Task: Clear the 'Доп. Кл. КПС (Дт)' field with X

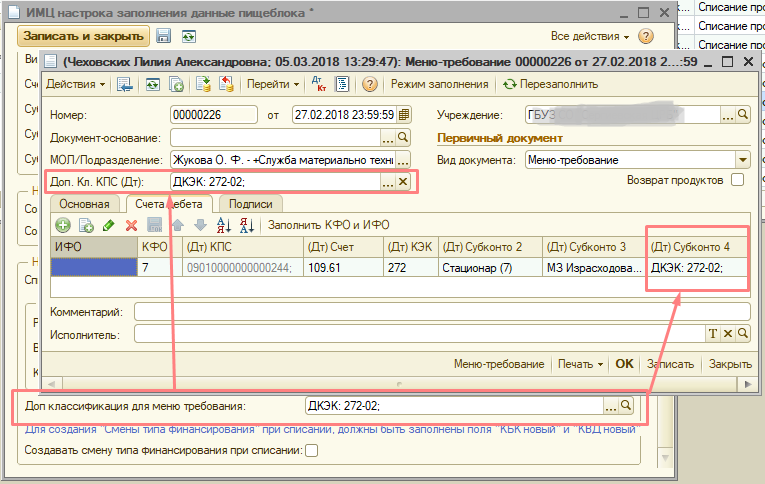Action: (403, 182)
